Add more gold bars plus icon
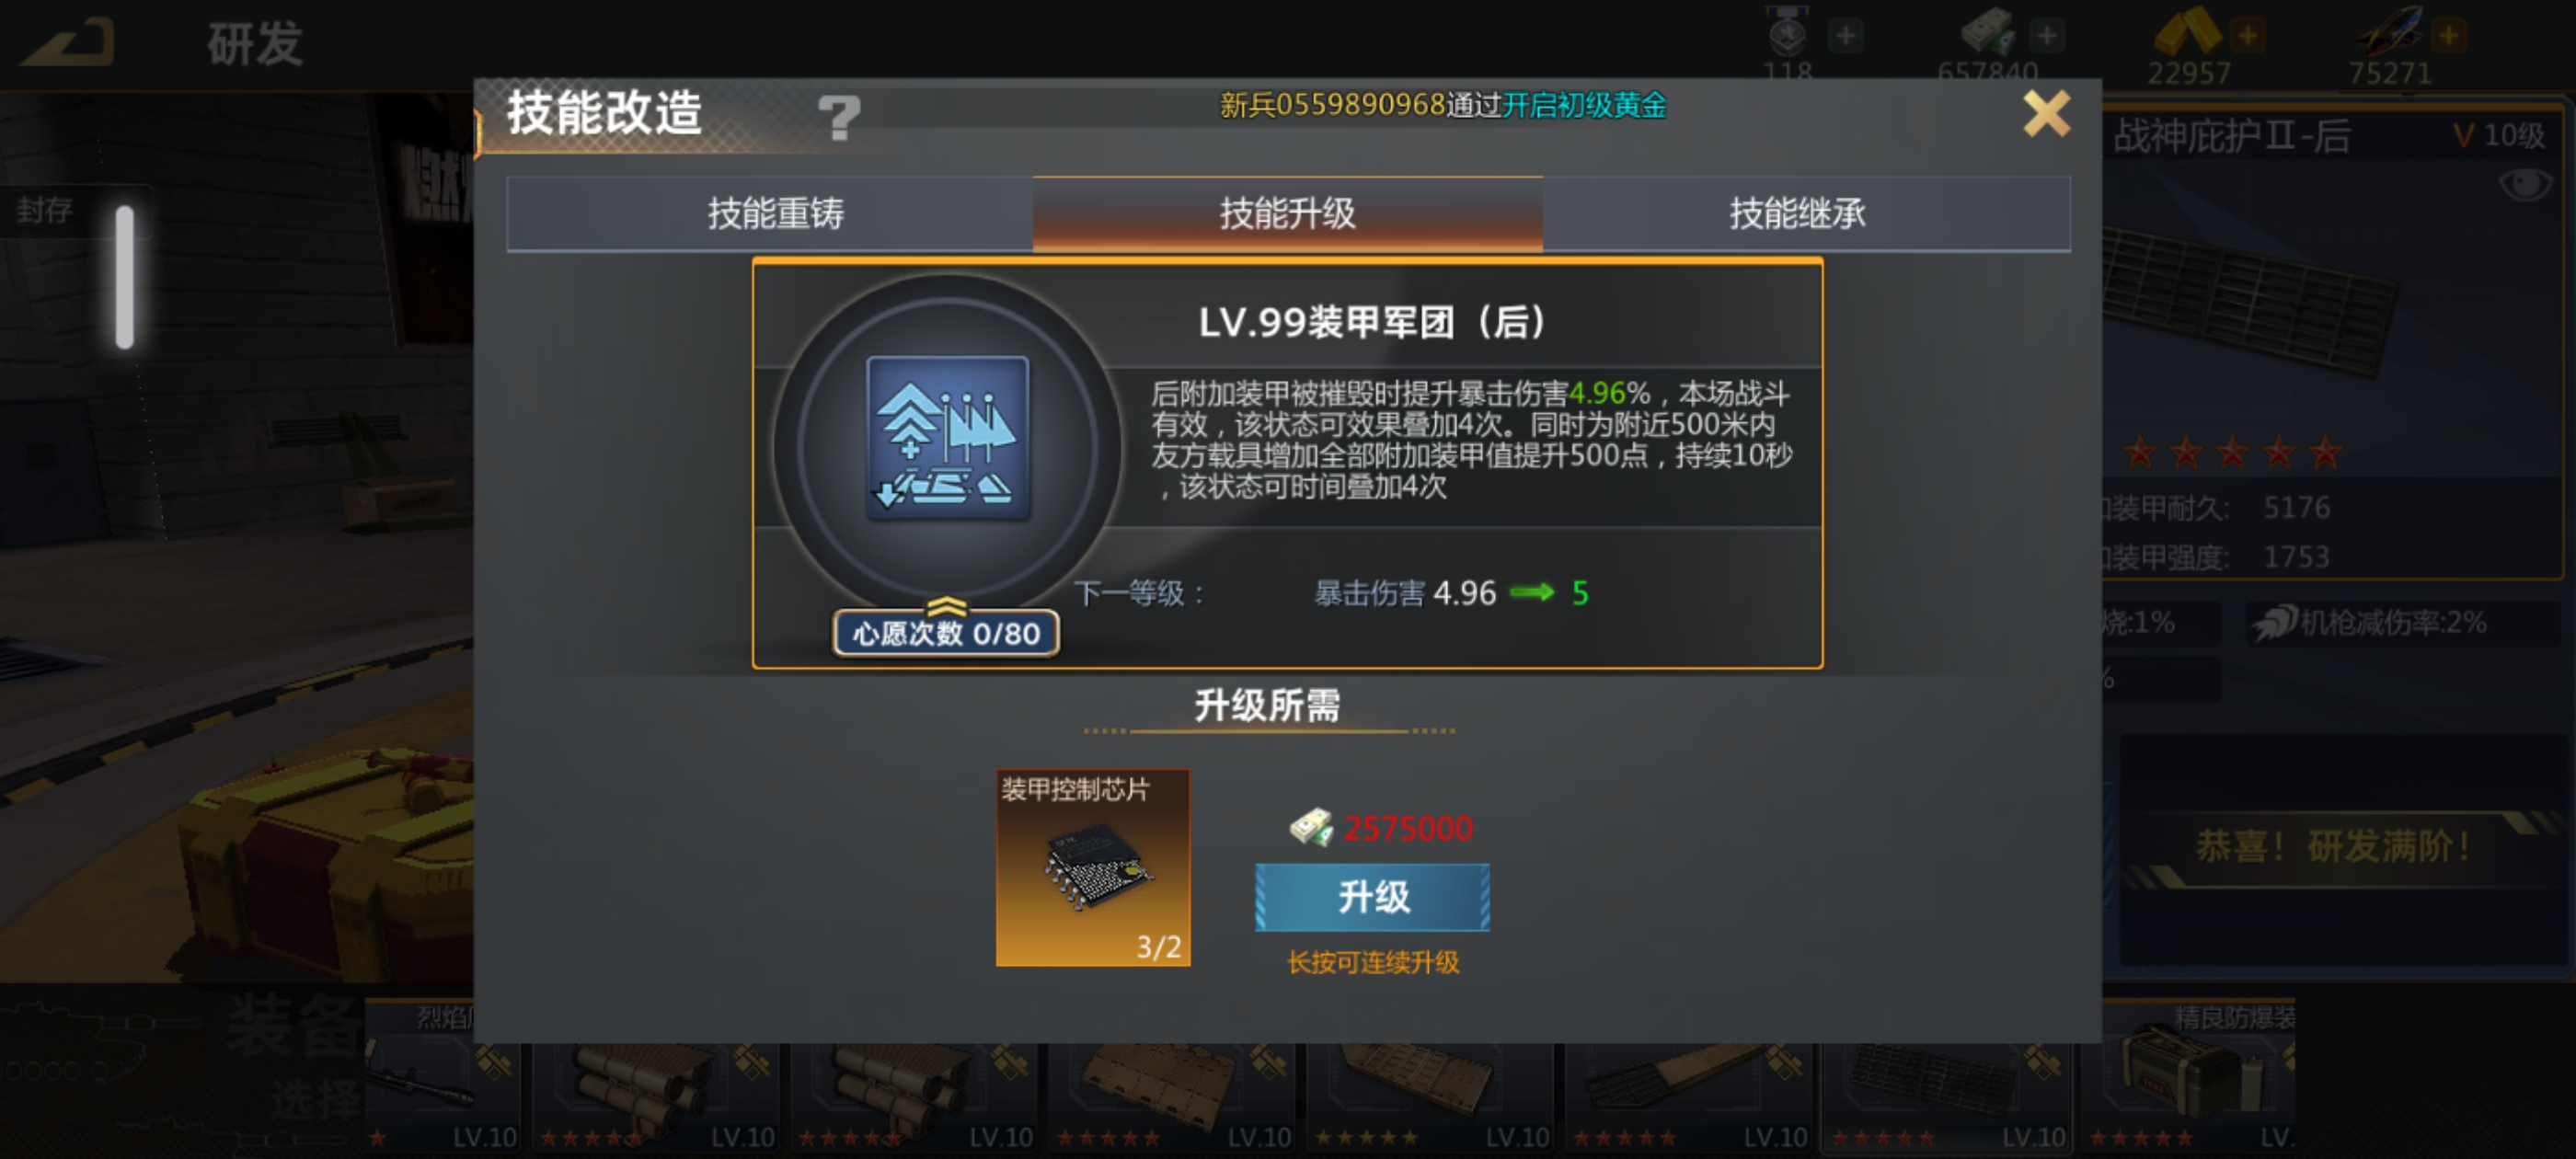Image resolution: width=2576 pixels, height=1159 pixels. pyautogui.click(x=2247, y=36)
